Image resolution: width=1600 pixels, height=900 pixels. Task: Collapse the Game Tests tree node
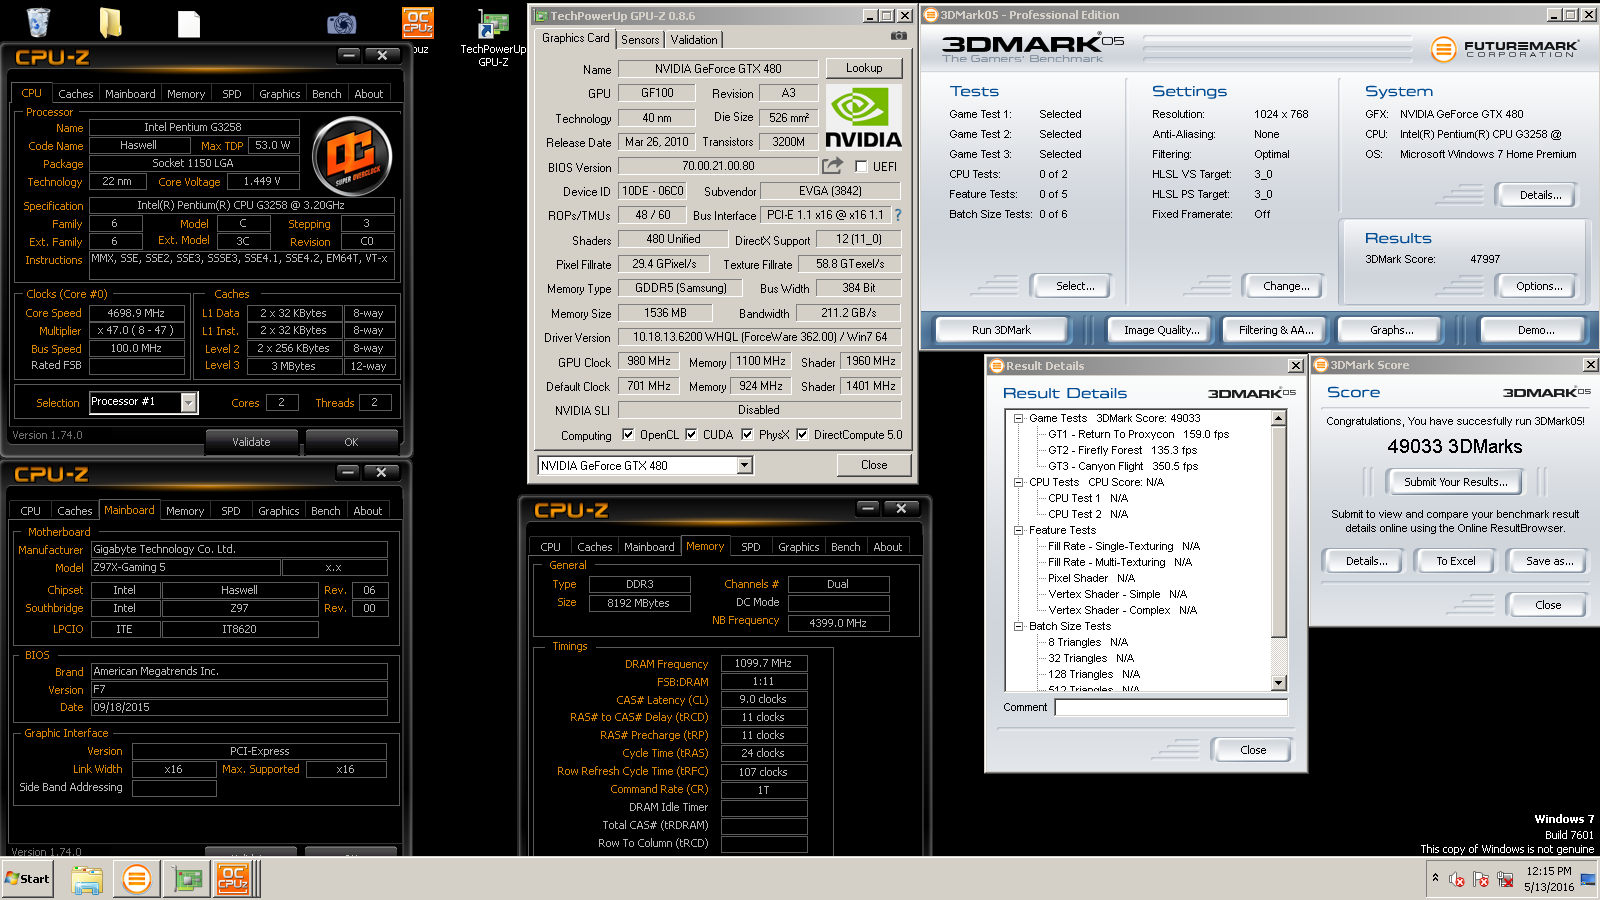click(x=1018, y=418)
